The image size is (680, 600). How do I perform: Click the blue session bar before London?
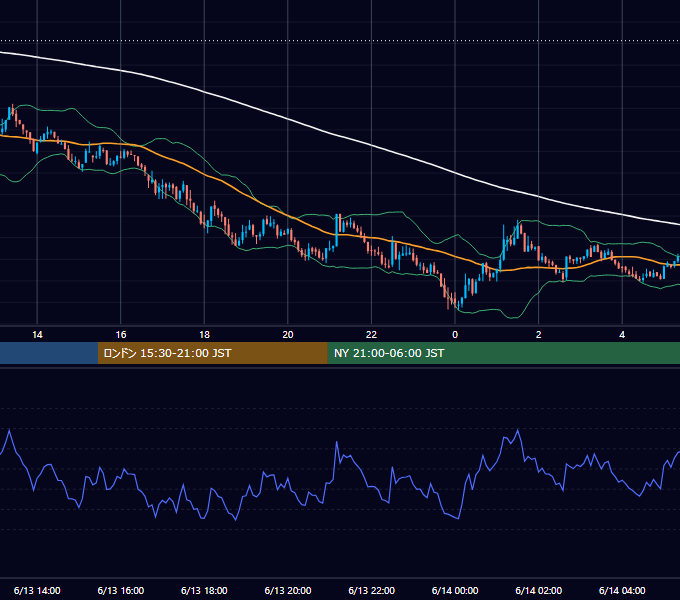click(49, 353)
